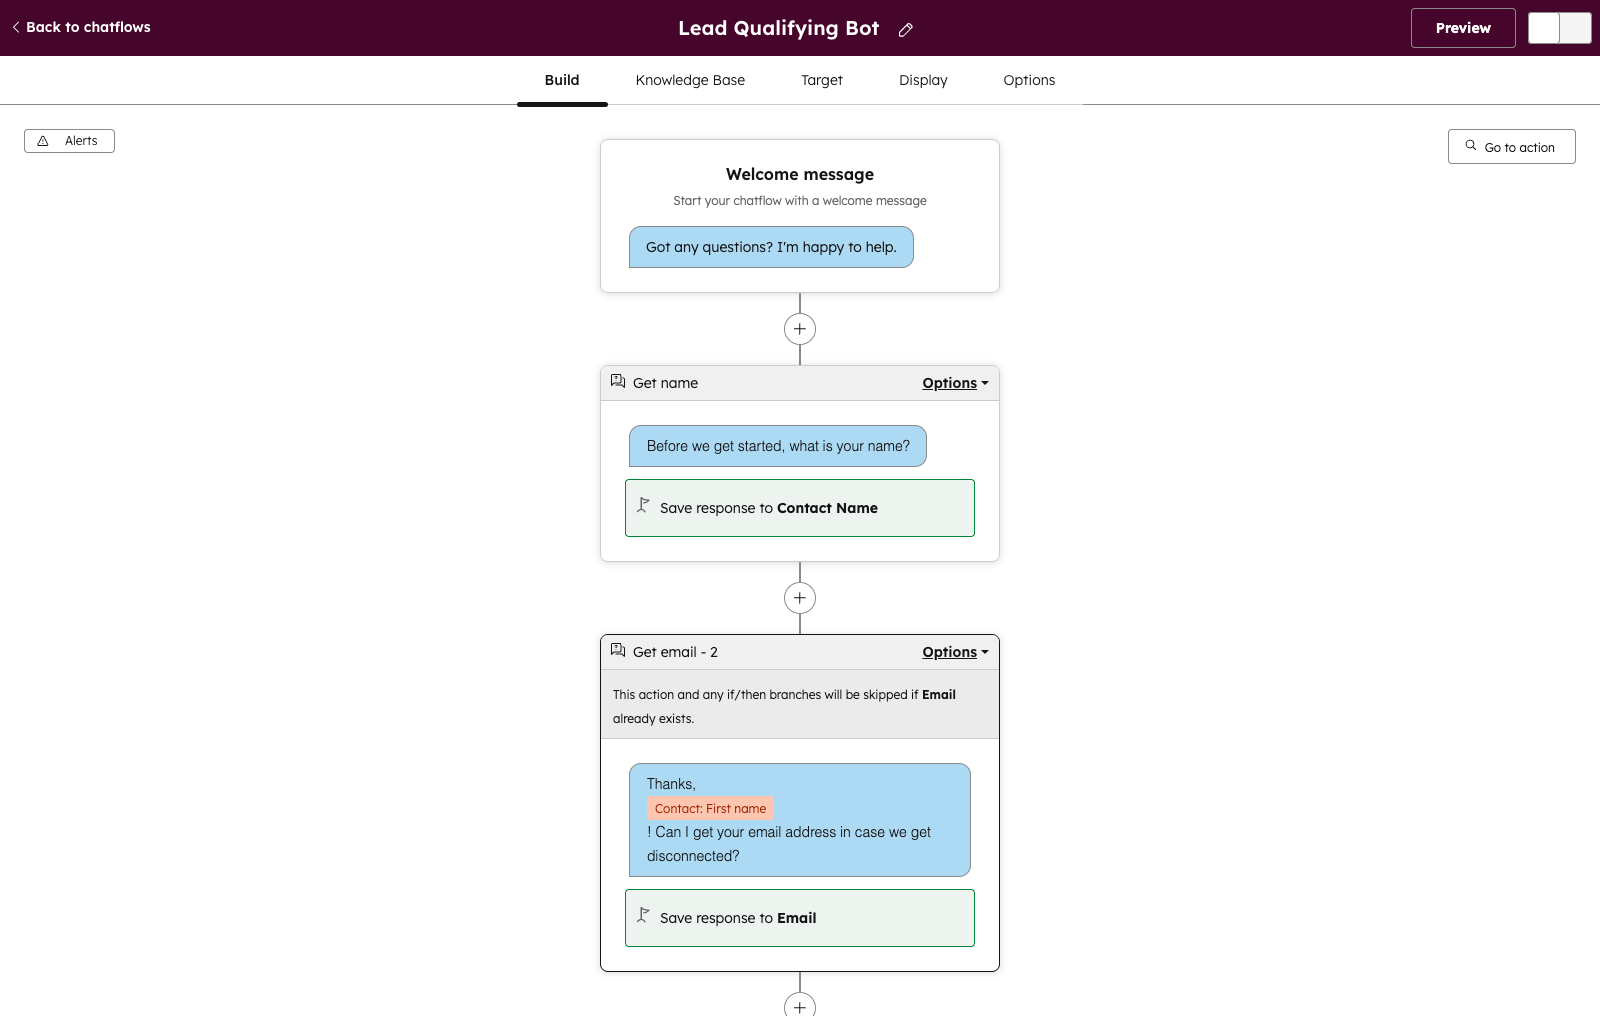1600x1016 pixels.
Task: Click the Get email - 2 conversation icon
Action: click(618, 651)
